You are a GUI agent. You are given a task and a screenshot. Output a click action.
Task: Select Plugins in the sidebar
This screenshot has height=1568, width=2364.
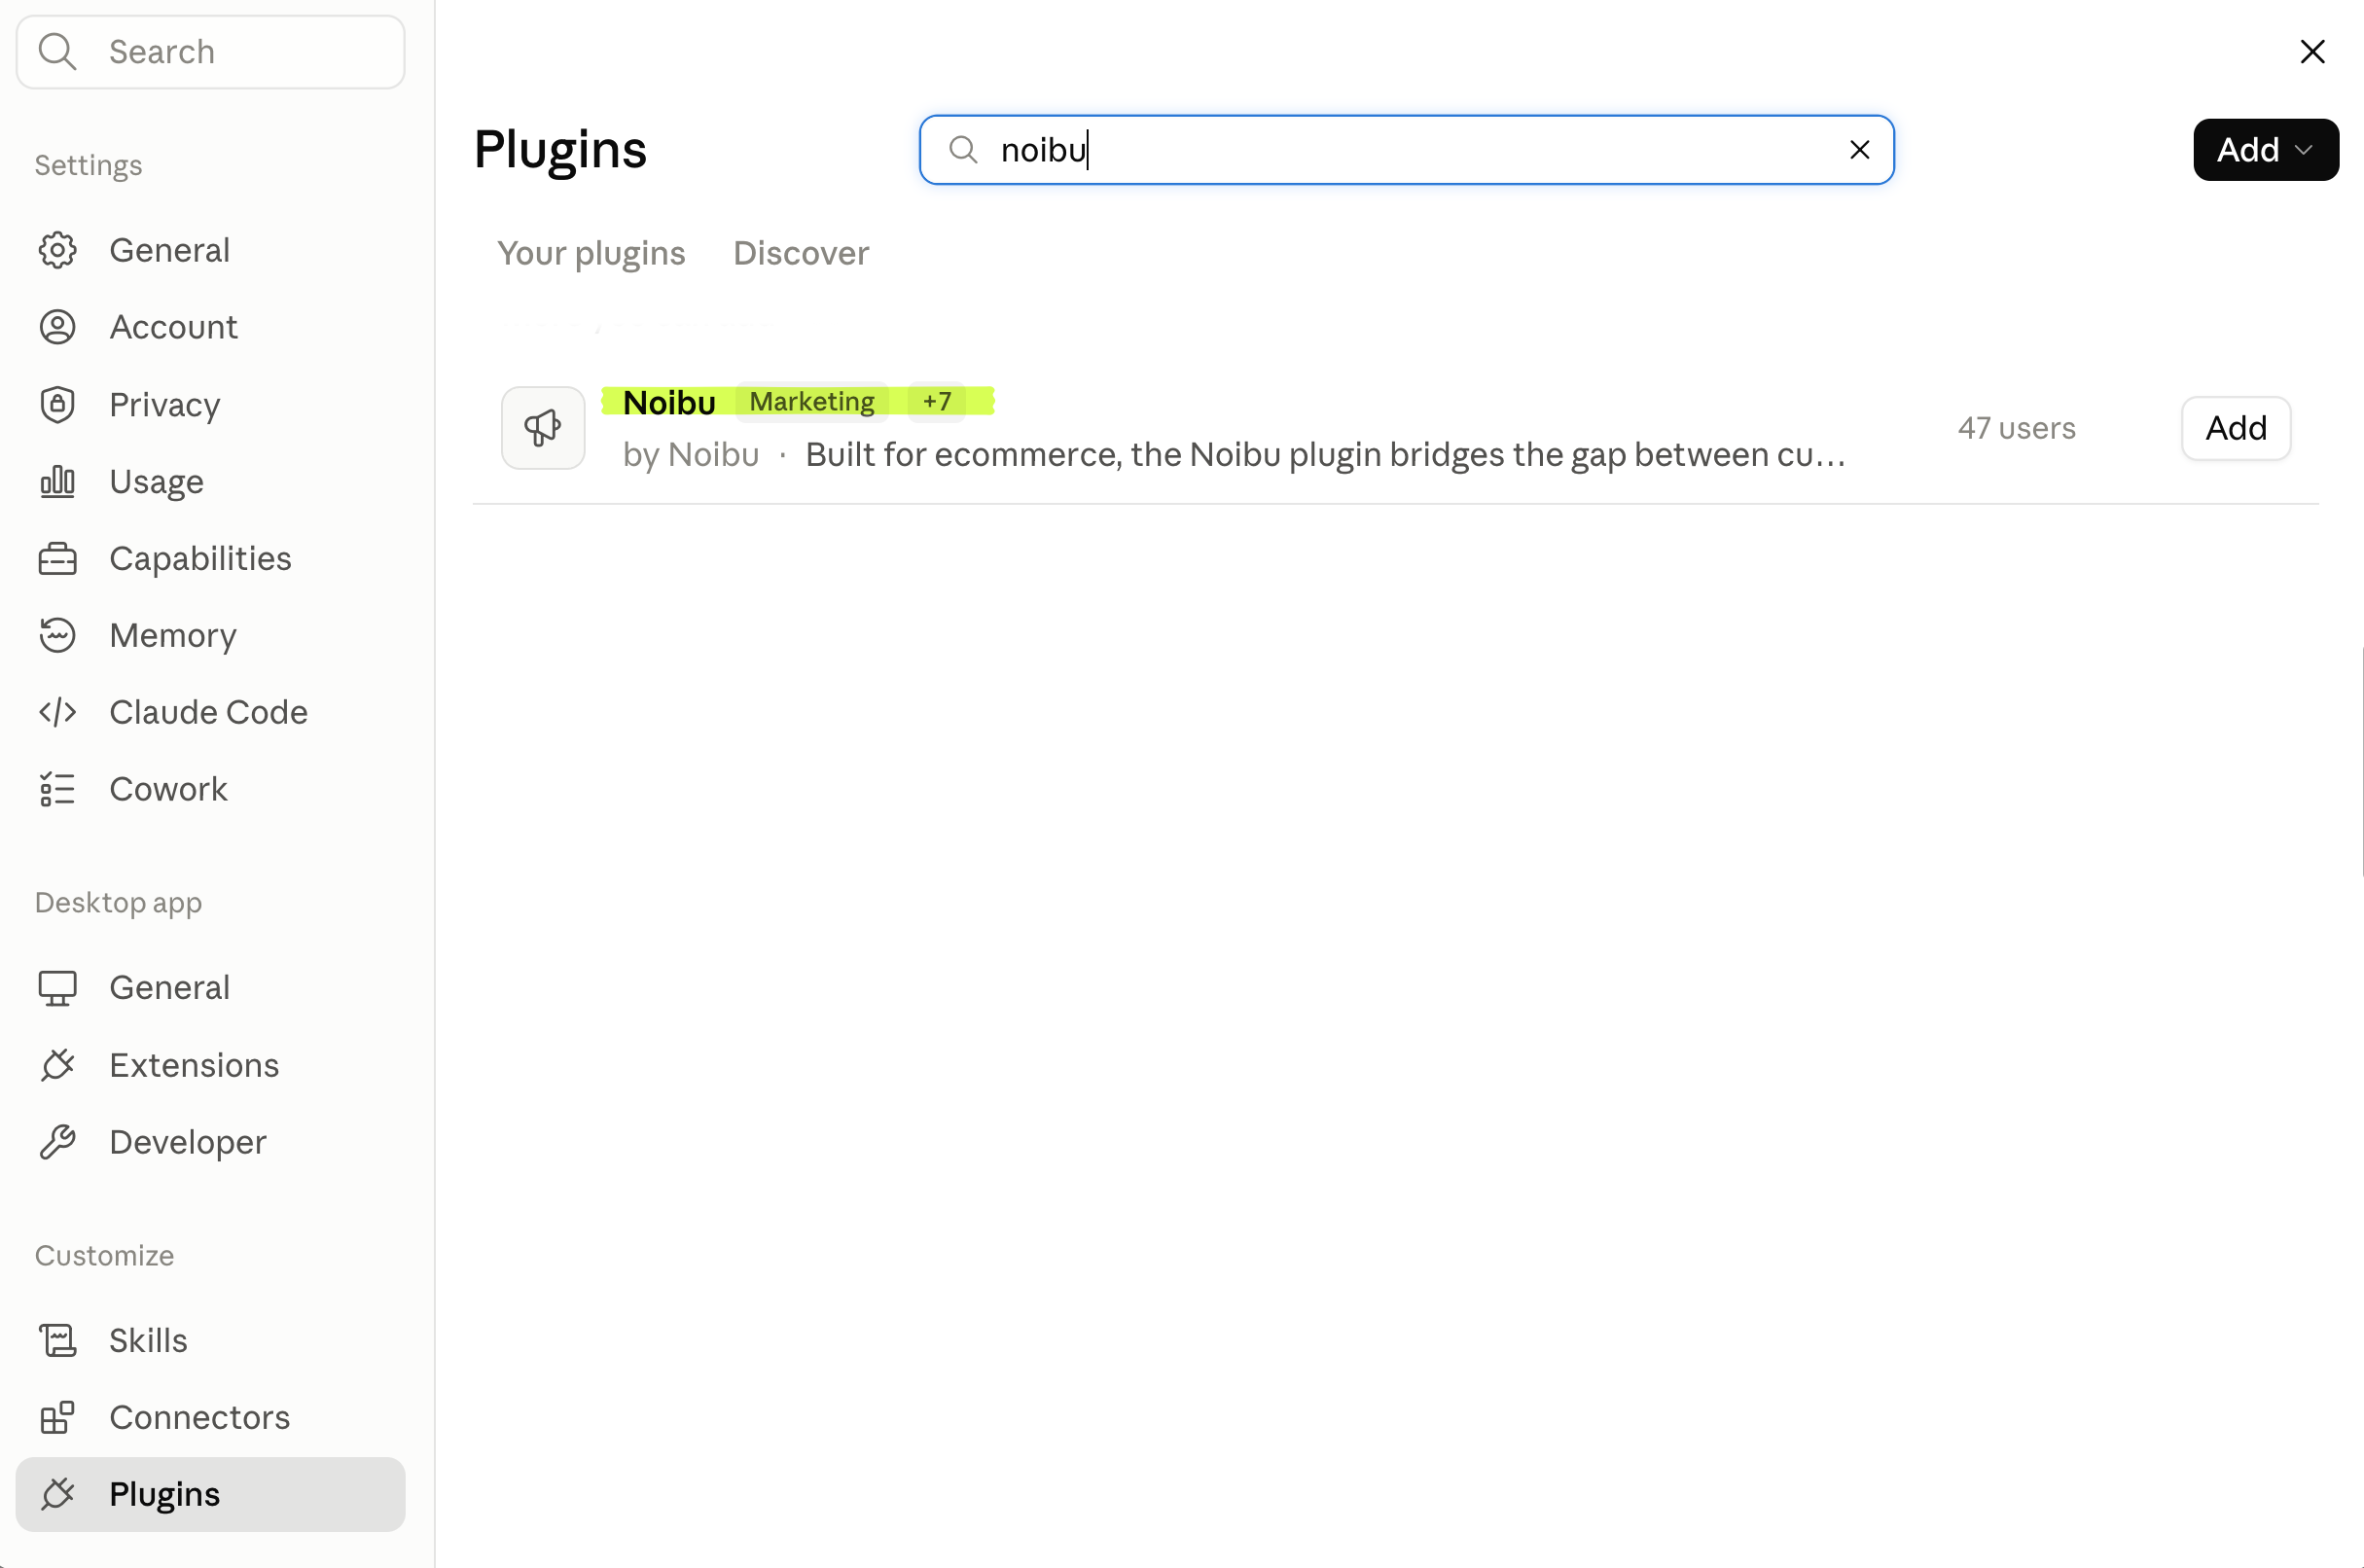[x=211, y=1494]
